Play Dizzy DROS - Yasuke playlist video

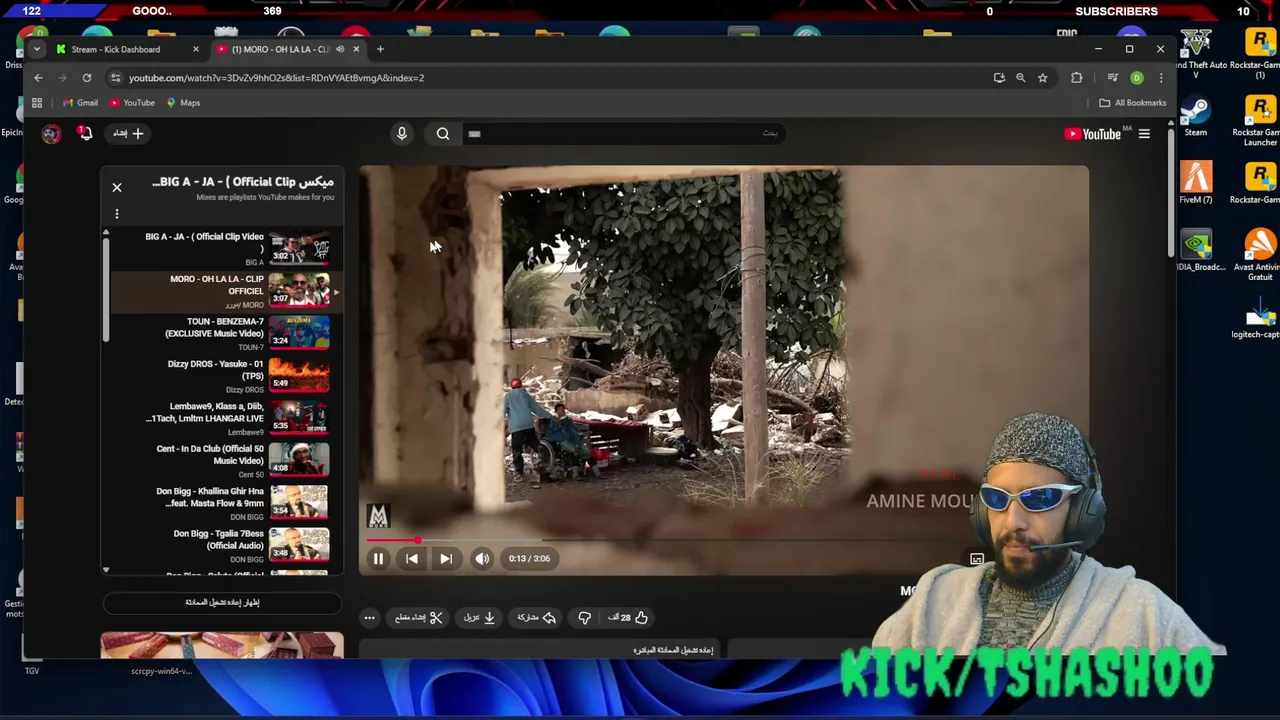[x=222, y=376]
